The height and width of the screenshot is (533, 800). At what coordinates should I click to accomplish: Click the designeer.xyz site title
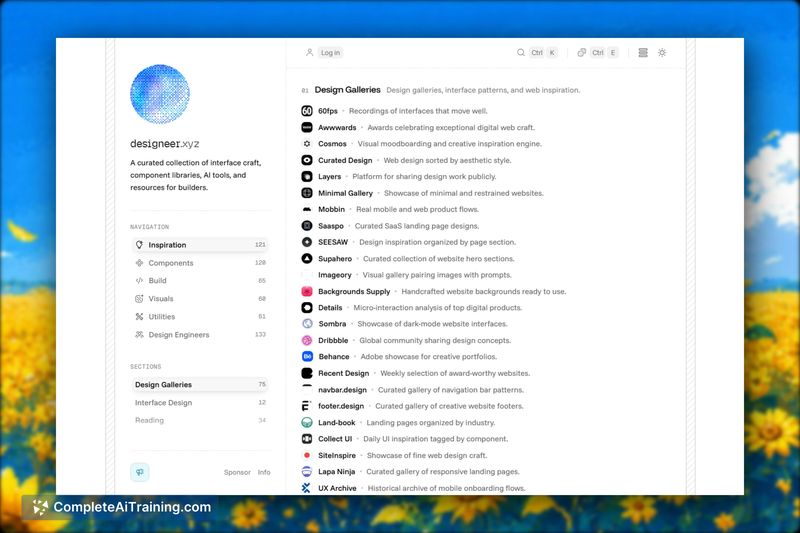164,144
